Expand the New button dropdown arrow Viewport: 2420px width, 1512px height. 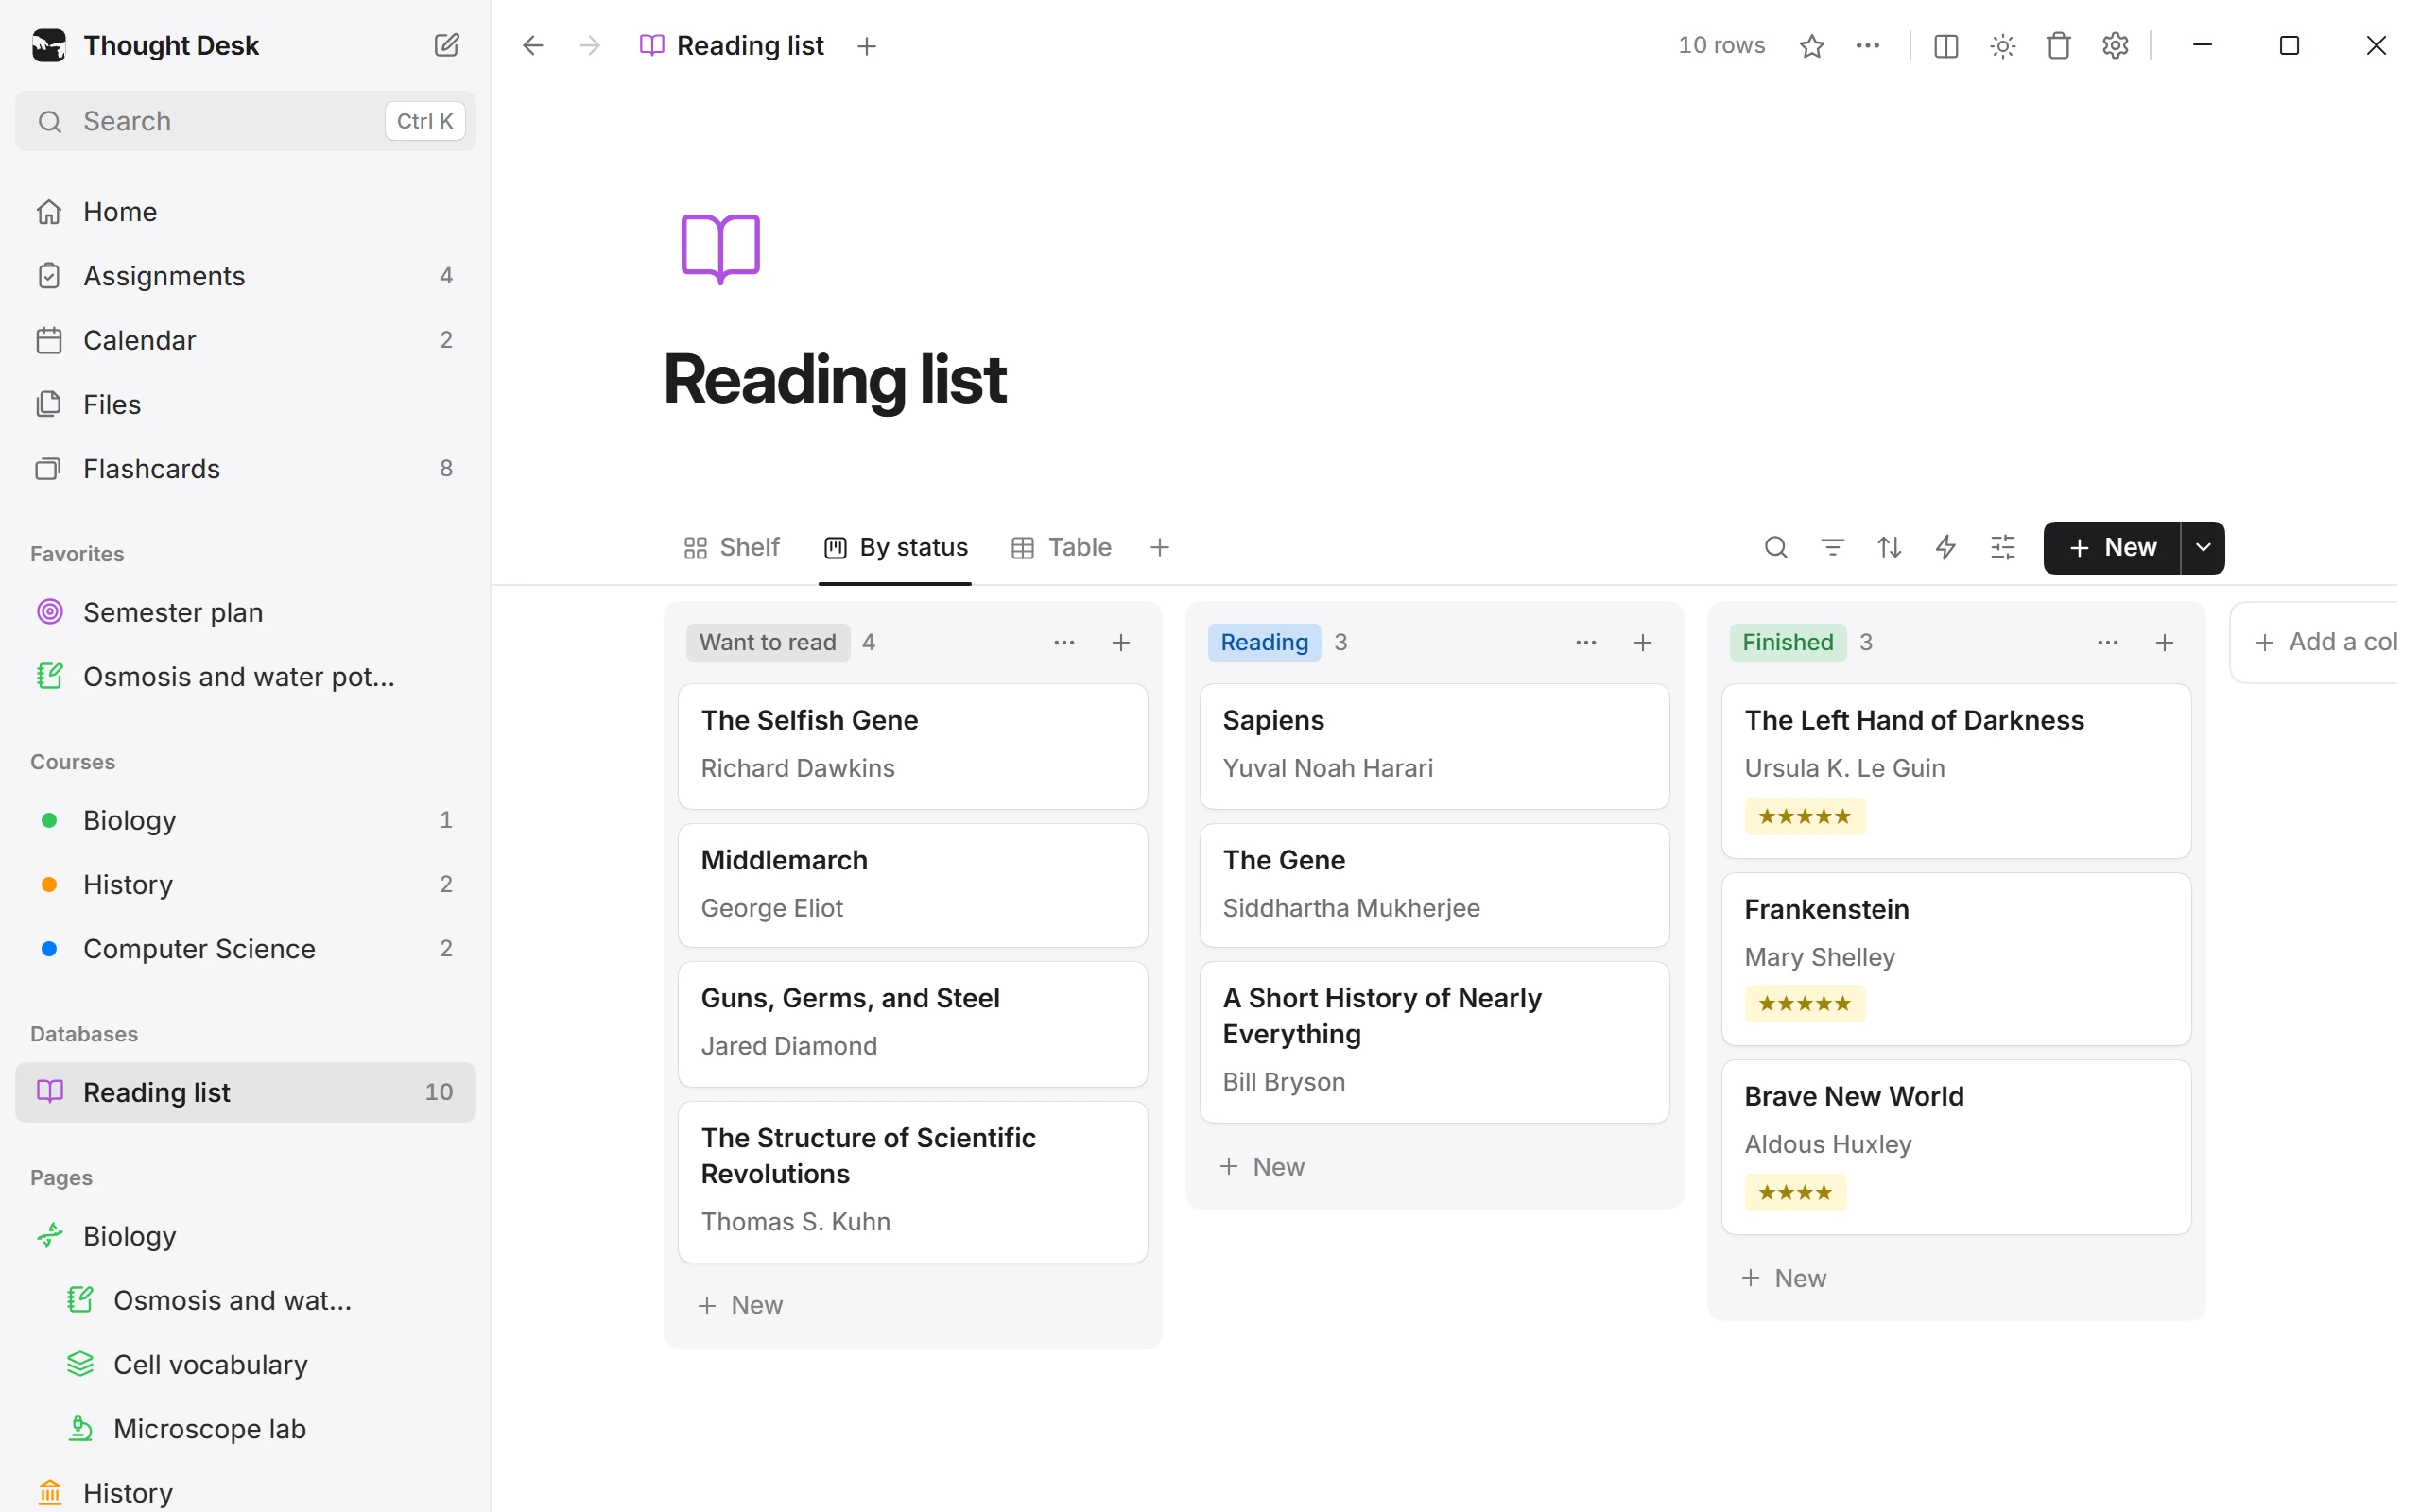coord(2202,547)
